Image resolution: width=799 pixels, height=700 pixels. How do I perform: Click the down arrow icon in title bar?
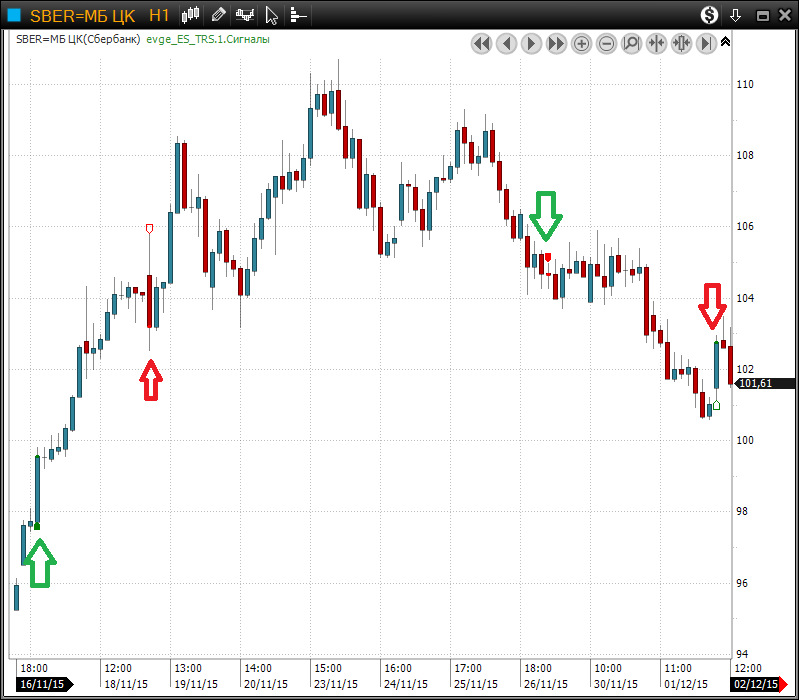[736, 15]
